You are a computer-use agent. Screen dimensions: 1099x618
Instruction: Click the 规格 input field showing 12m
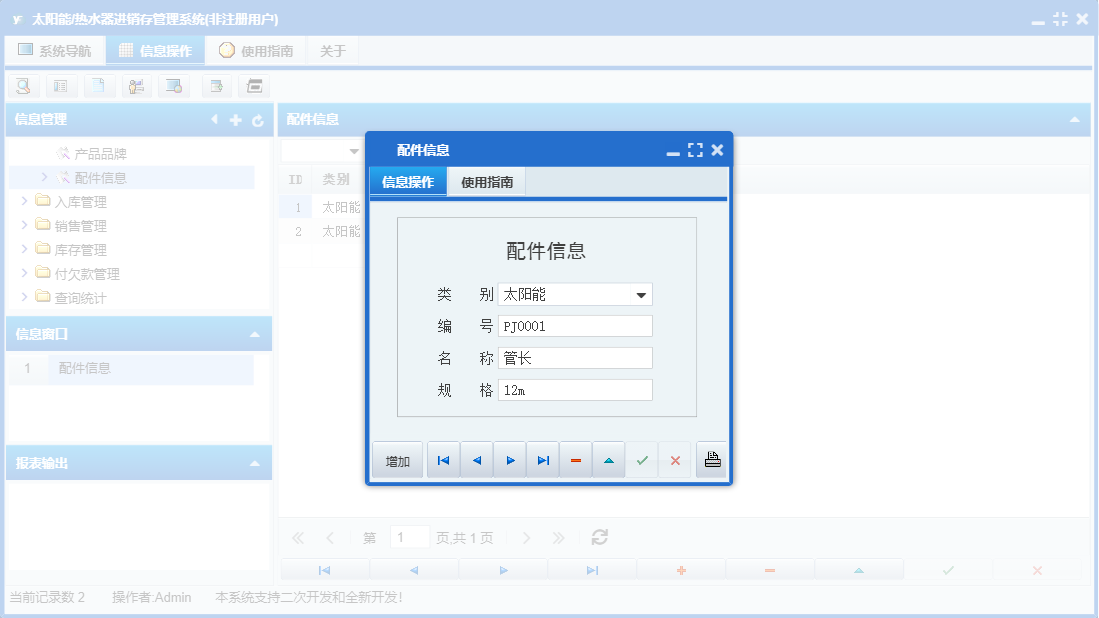coord(575,389)
